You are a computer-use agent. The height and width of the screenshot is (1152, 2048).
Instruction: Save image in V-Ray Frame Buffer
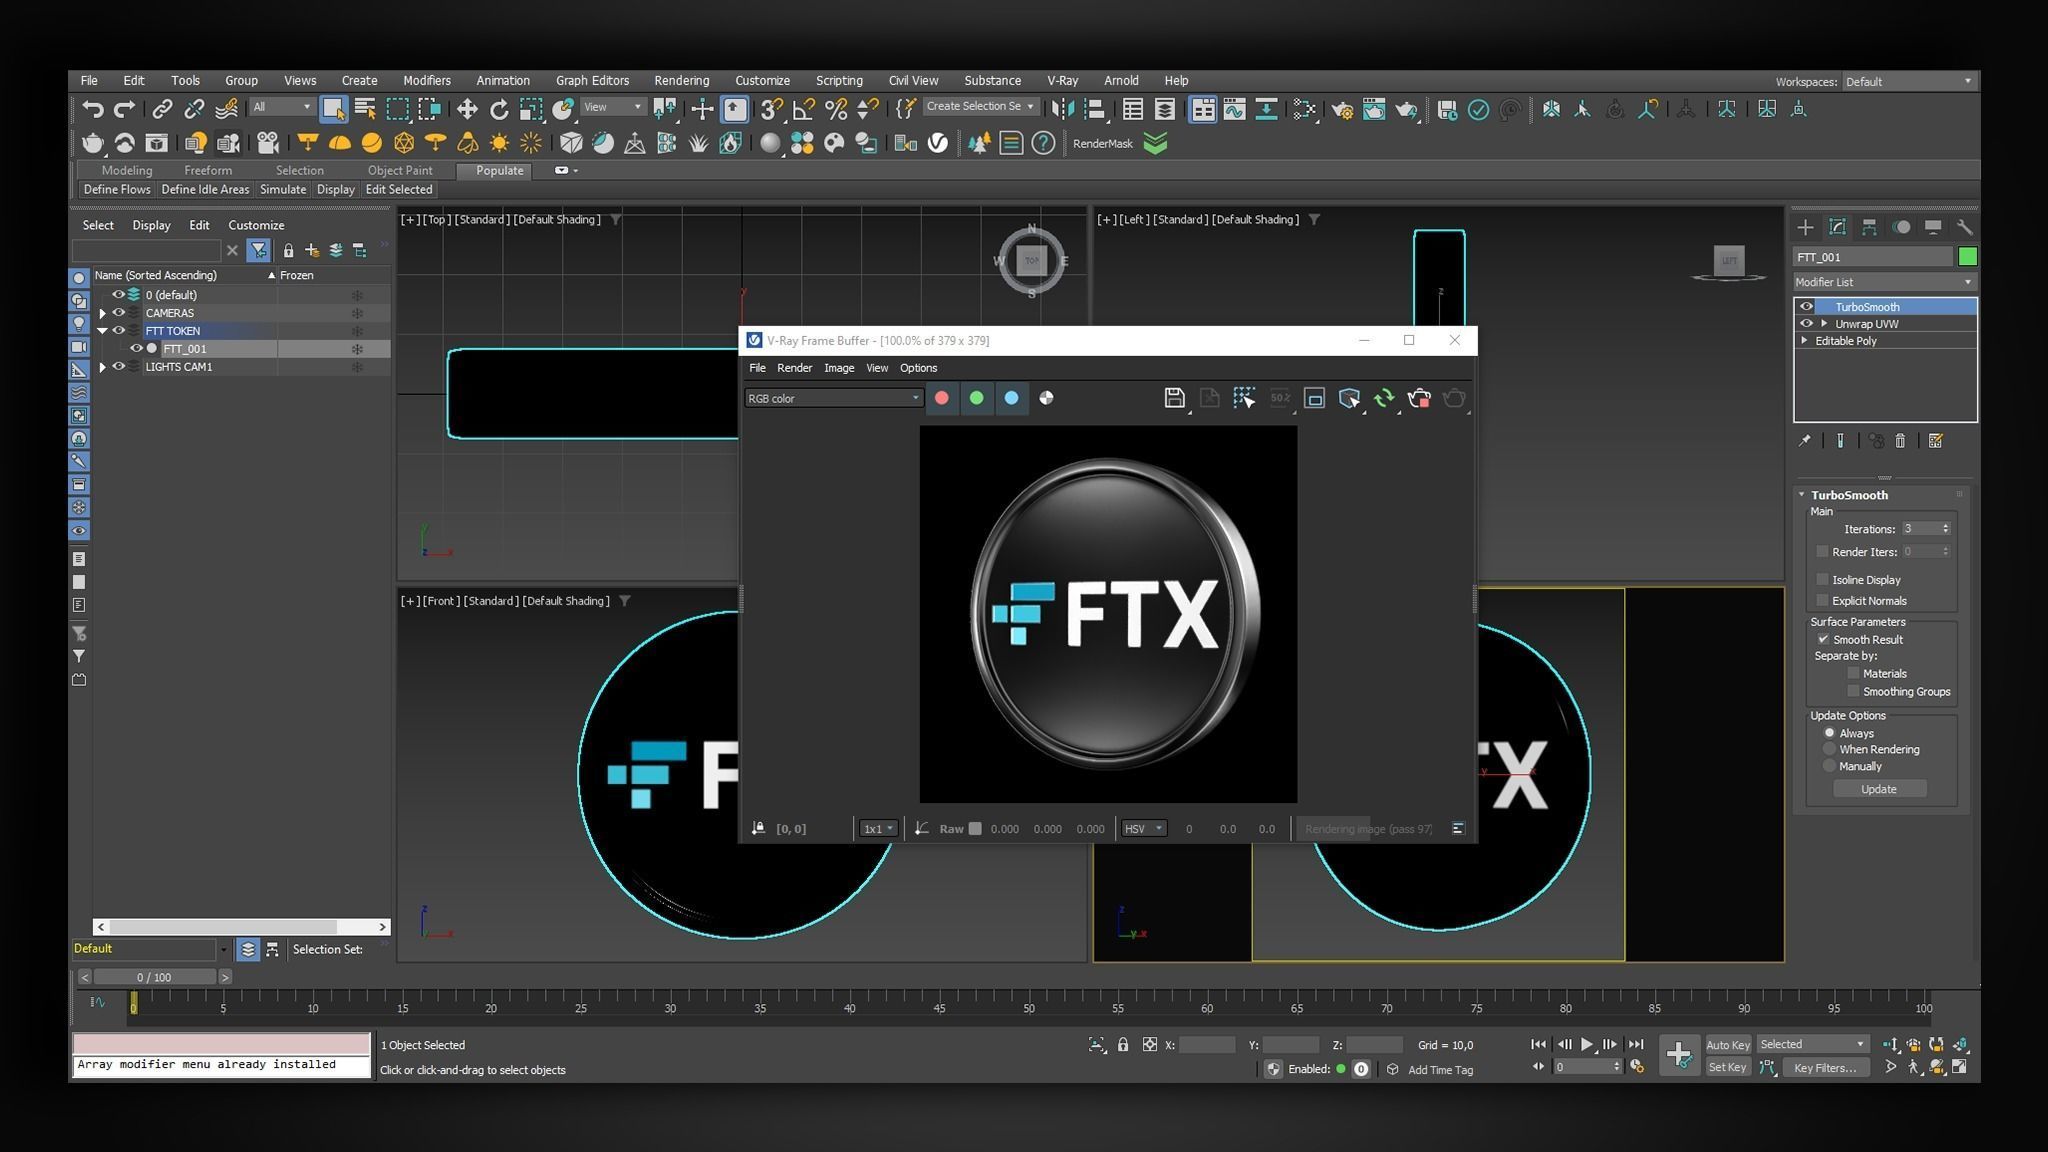coord(1174,398)
